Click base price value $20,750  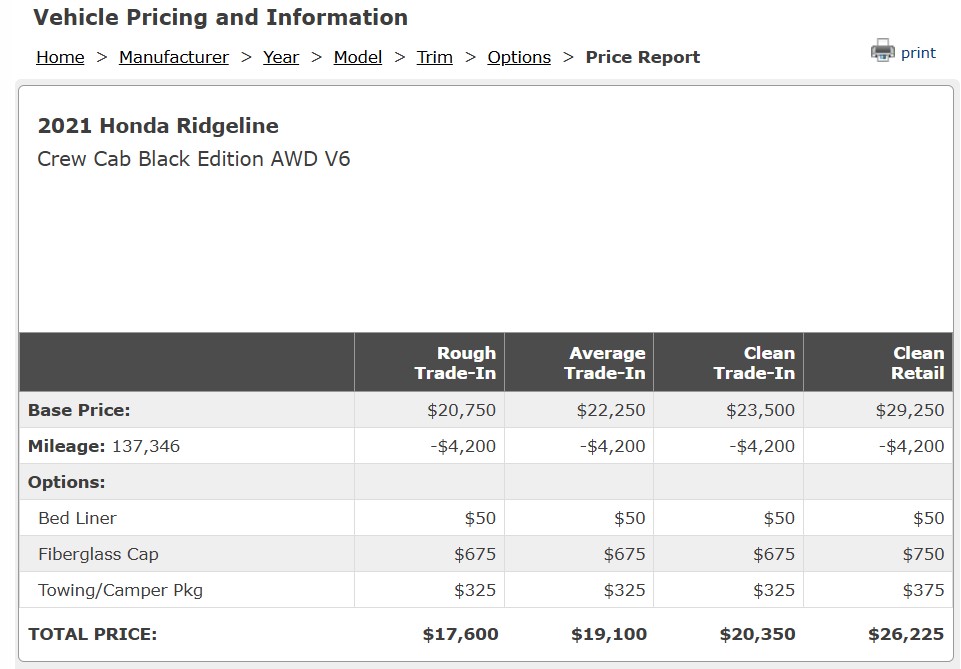pos(462,410)
